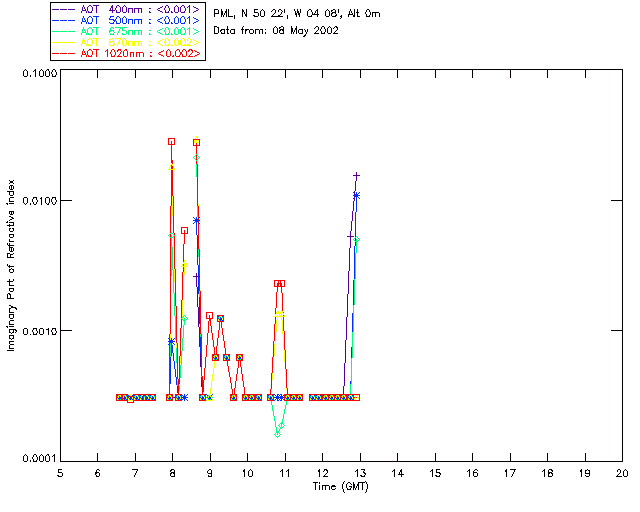Click the x-axis tick label 14
Image resolution: width=640 pixels, height=512 pixels.
398,473
